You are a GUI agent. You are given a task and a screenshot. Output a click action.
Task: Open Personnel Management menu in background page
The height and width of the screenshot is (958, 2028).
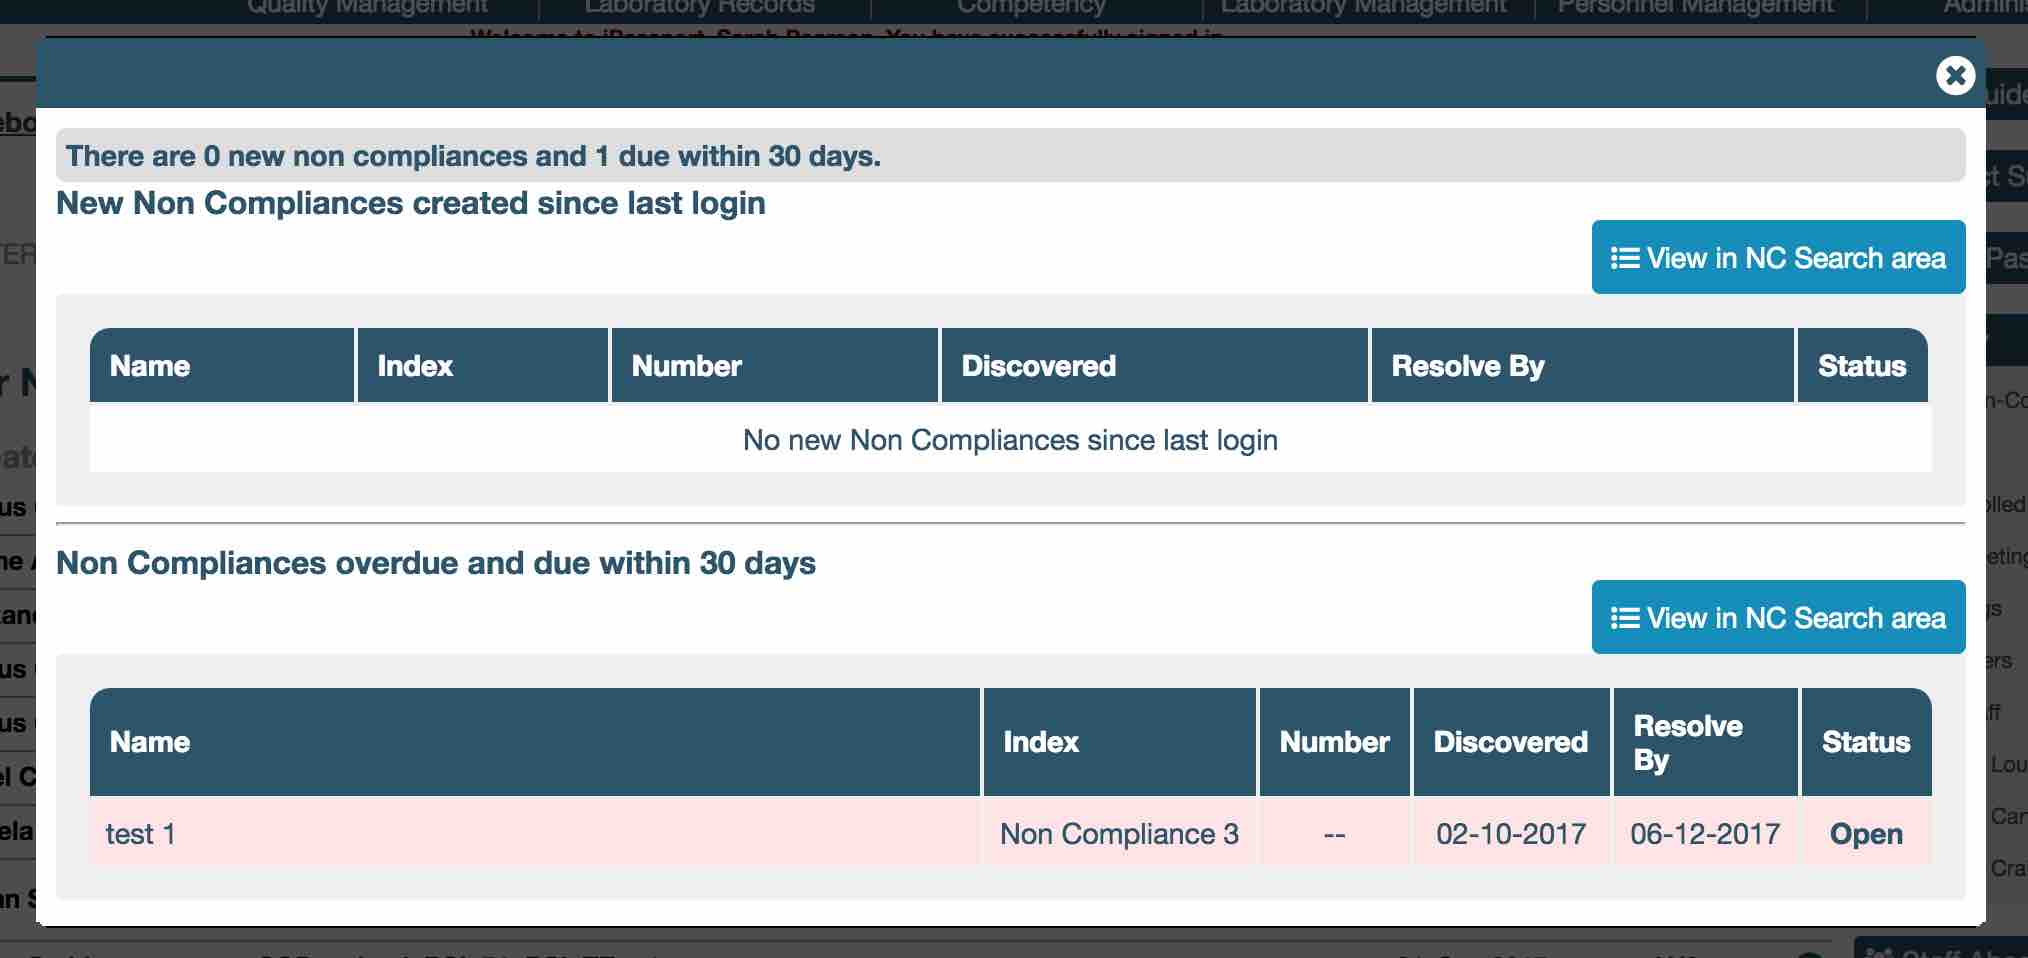point(1696,8)
